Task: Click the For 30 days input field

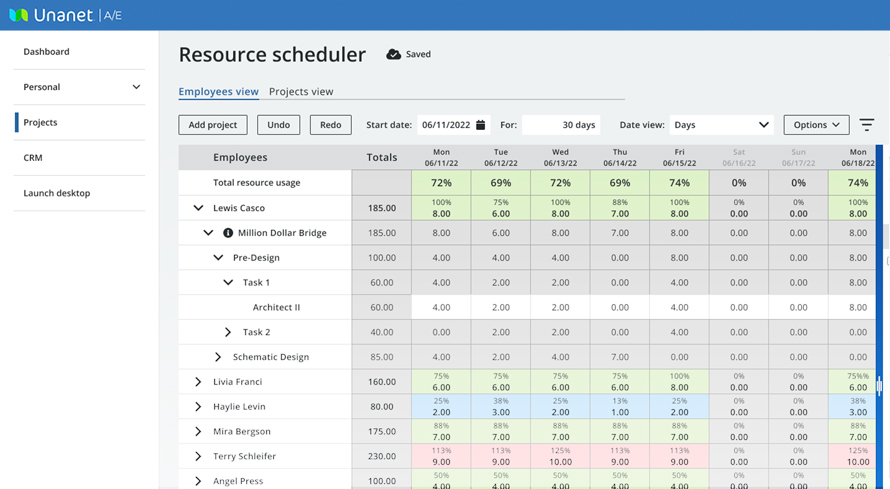Action: pos(561,125)
